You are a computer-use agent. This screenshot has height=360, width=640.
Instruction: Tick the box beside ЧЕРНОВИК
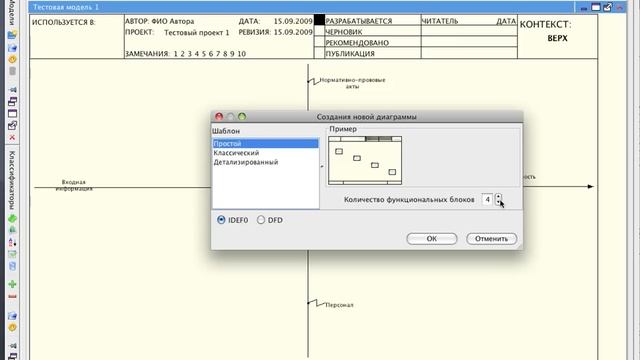[x=319, y=31]
